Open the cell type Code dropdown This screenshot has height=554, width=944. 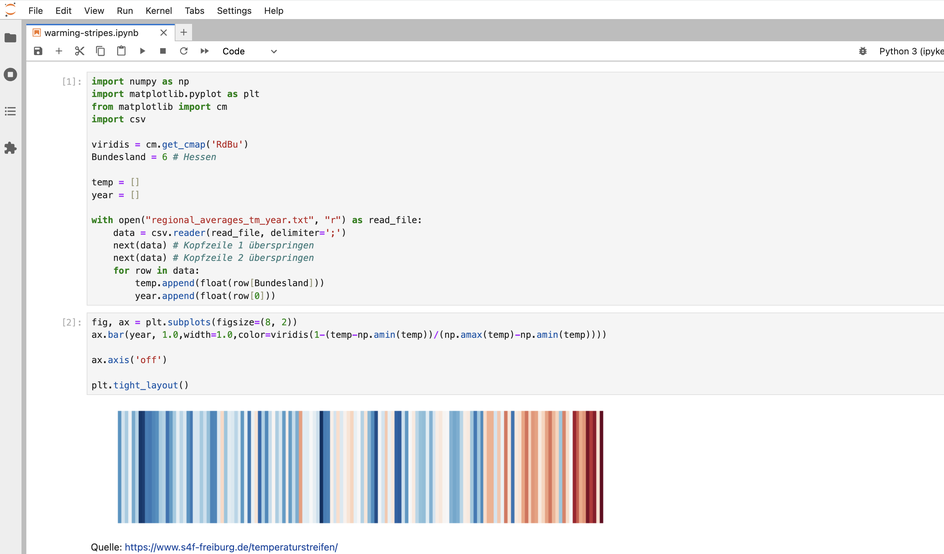249,51
